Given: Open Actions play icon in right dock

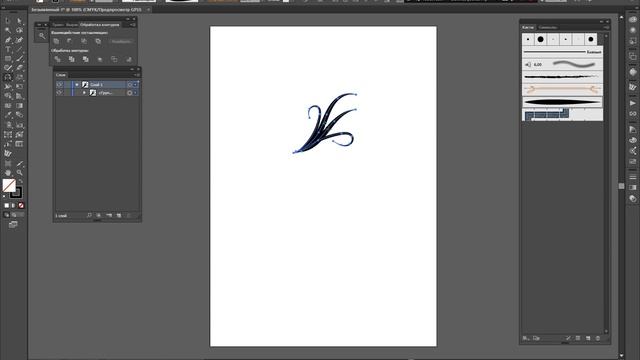Looking at the screenshot, I should click(x=633, y=103).
